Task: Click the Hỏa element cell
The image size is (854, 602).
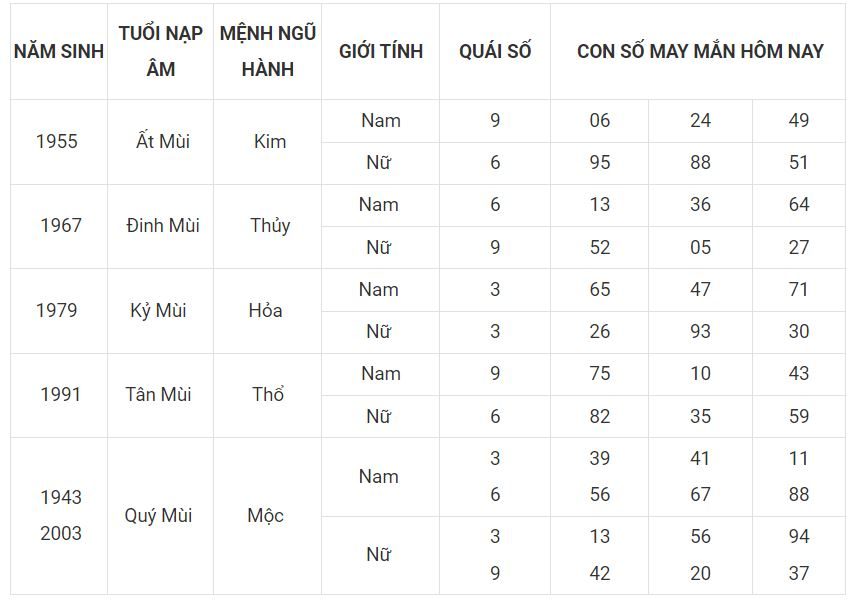Action: coord(267,311)
